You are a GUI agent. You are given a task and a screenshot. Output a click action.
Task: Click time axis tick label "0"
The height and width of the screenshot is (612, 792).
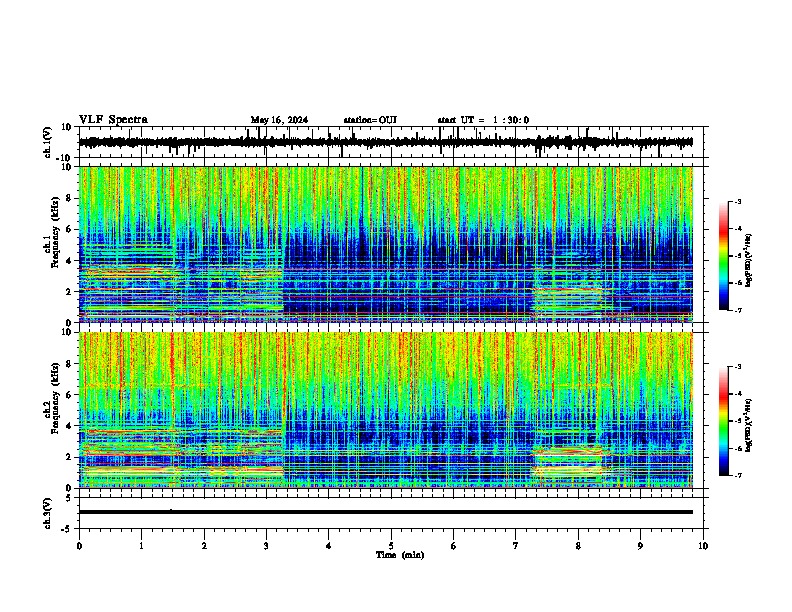pos(79,546)
